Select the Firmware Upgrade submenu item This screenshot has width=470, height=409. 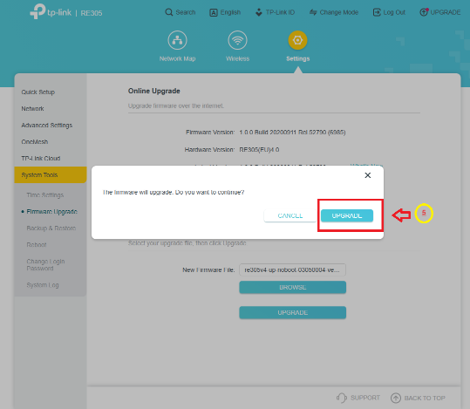tap(52, 212)
